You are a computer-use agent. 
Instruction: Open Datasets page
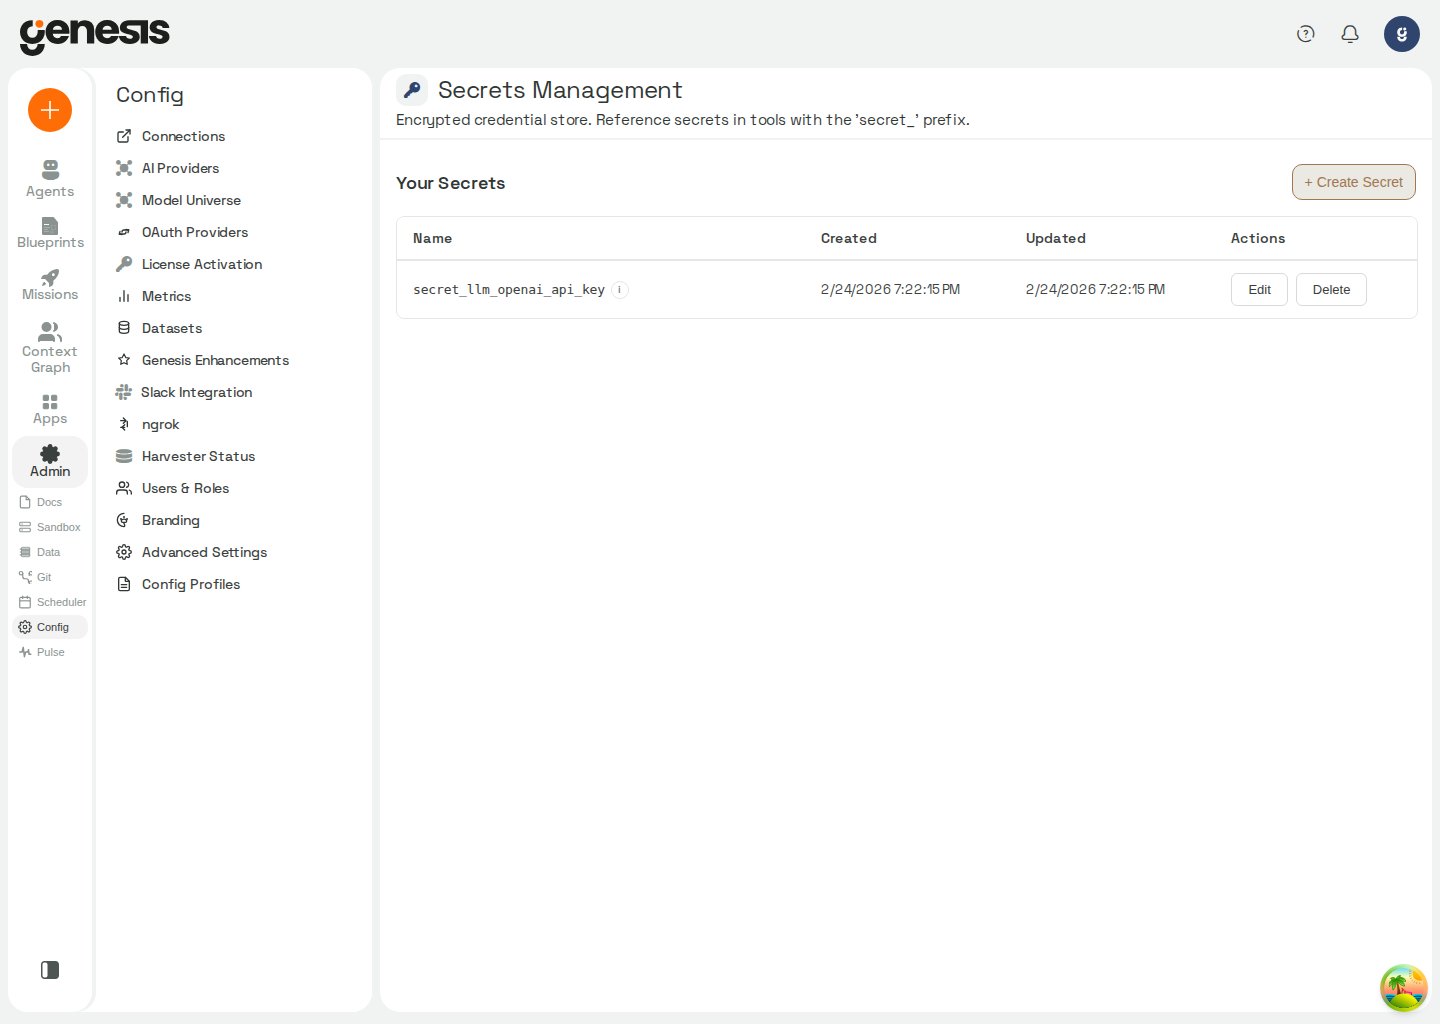coord(160,328)
